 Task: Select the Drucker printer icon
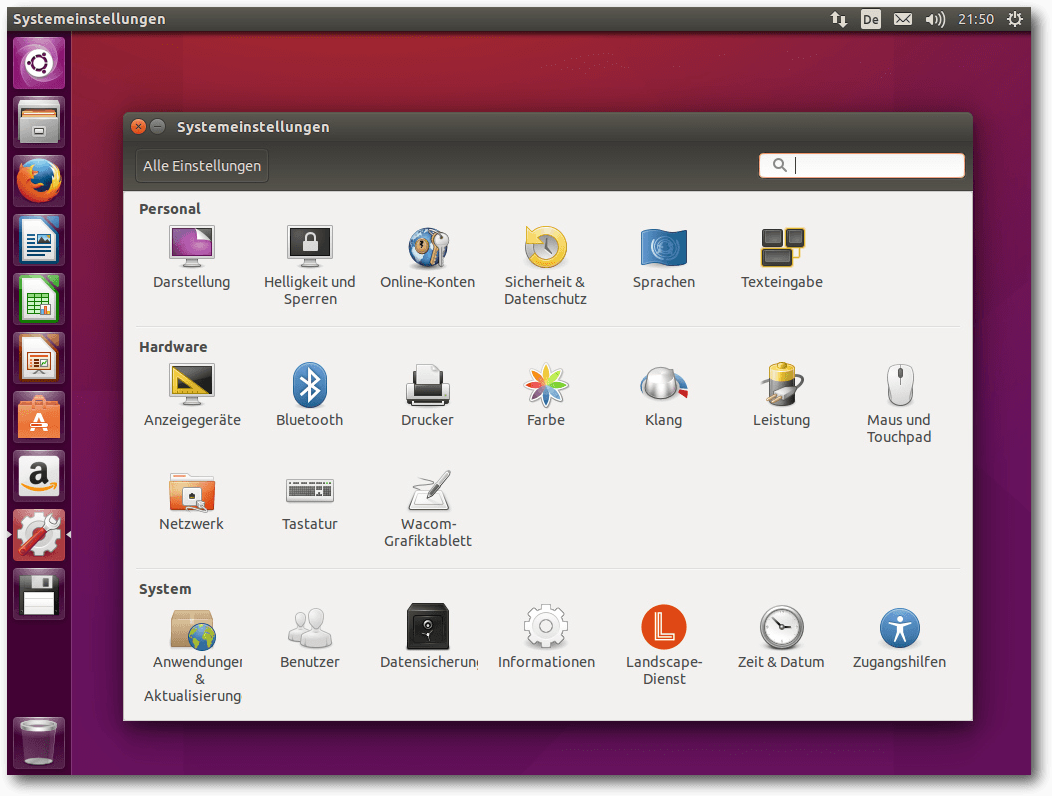coord(427,386)
